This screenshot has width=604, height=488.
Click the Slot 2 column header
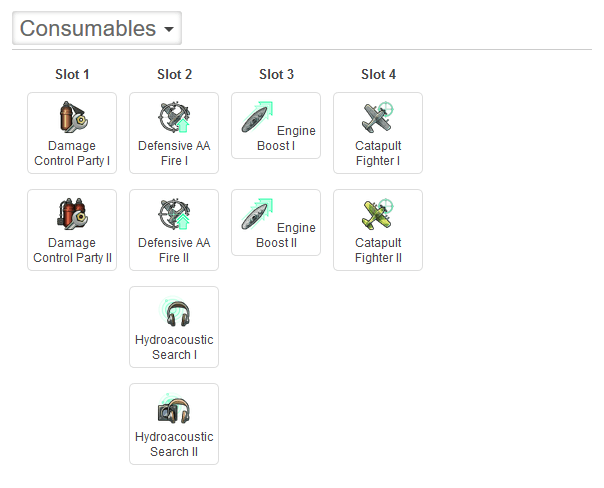(x=174, y=74)
